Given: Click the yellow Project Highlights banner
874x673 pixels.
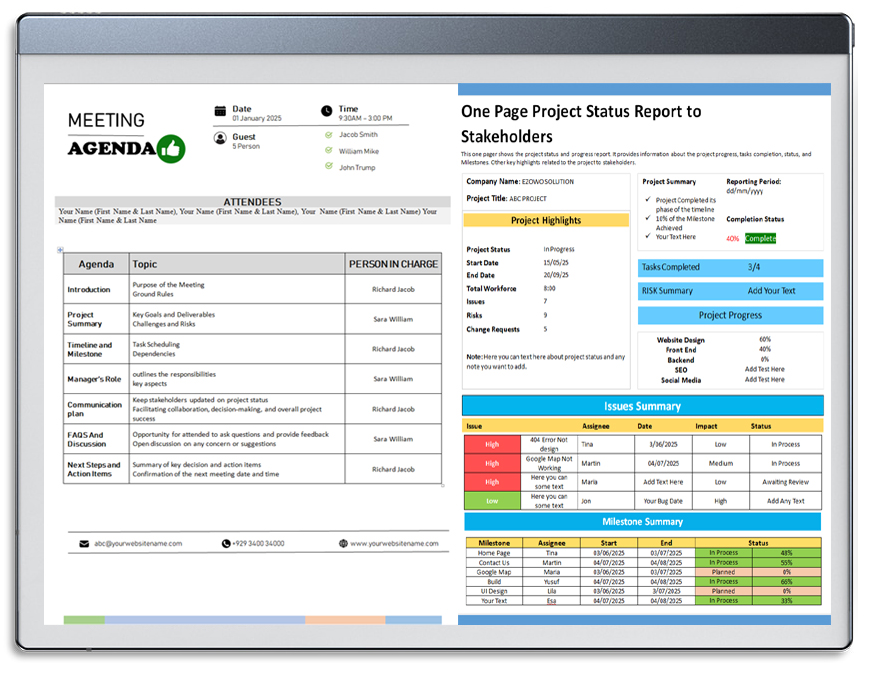Looking at the screenshot, I should click(545, 220).
